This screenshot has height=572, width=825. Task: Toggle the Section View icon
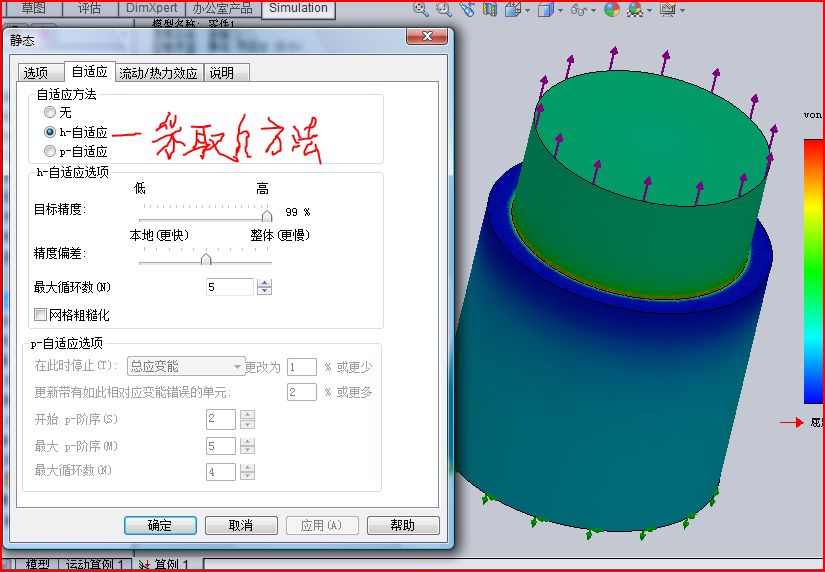click(490, 9)
